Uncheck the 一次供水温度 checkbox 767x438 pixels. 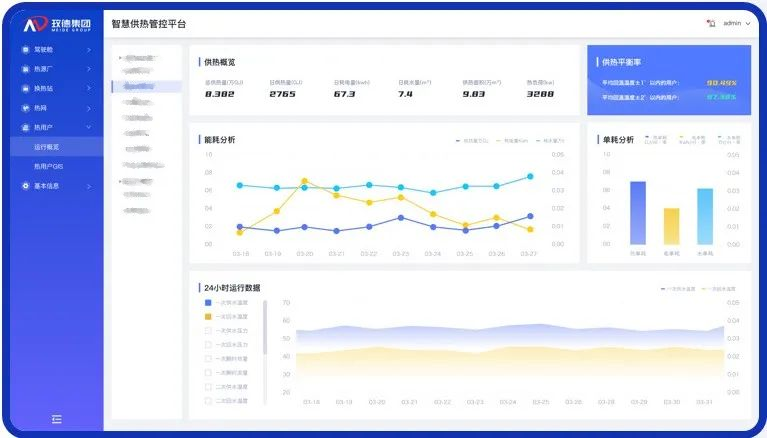pos(208,303)
